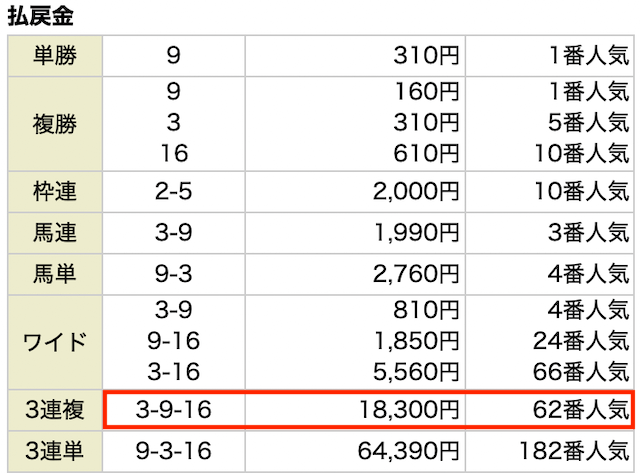
Task: Click the 9-3-16 combination cell
Action: [x=174, y=451]
